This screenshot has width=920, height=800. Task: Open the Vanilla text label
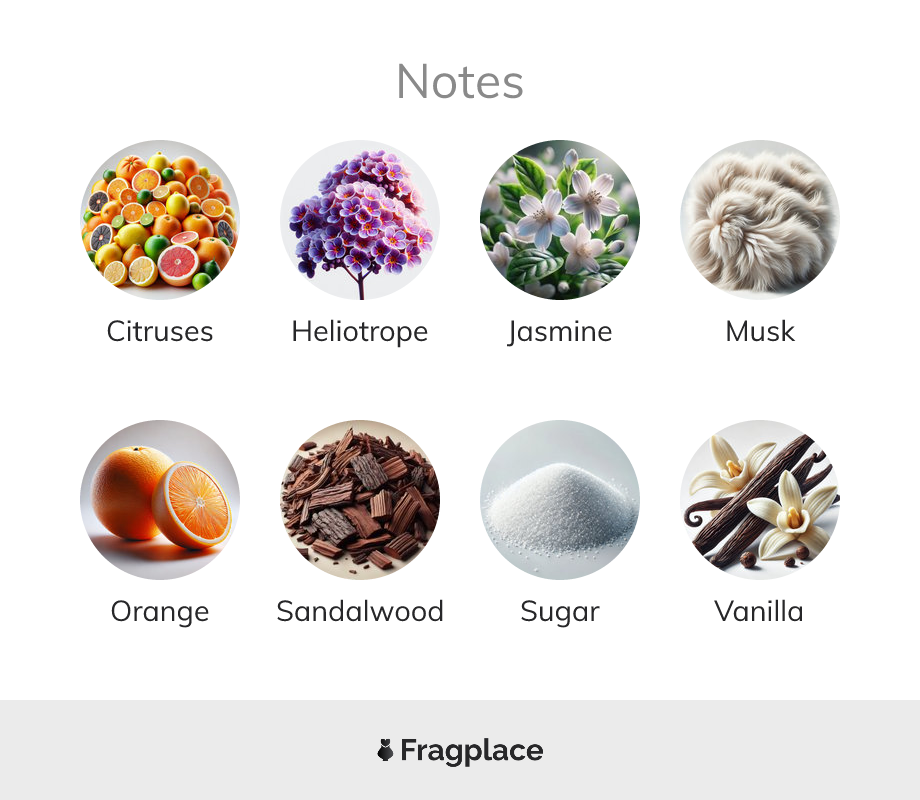pyautogui.click(x=759, y=611)
